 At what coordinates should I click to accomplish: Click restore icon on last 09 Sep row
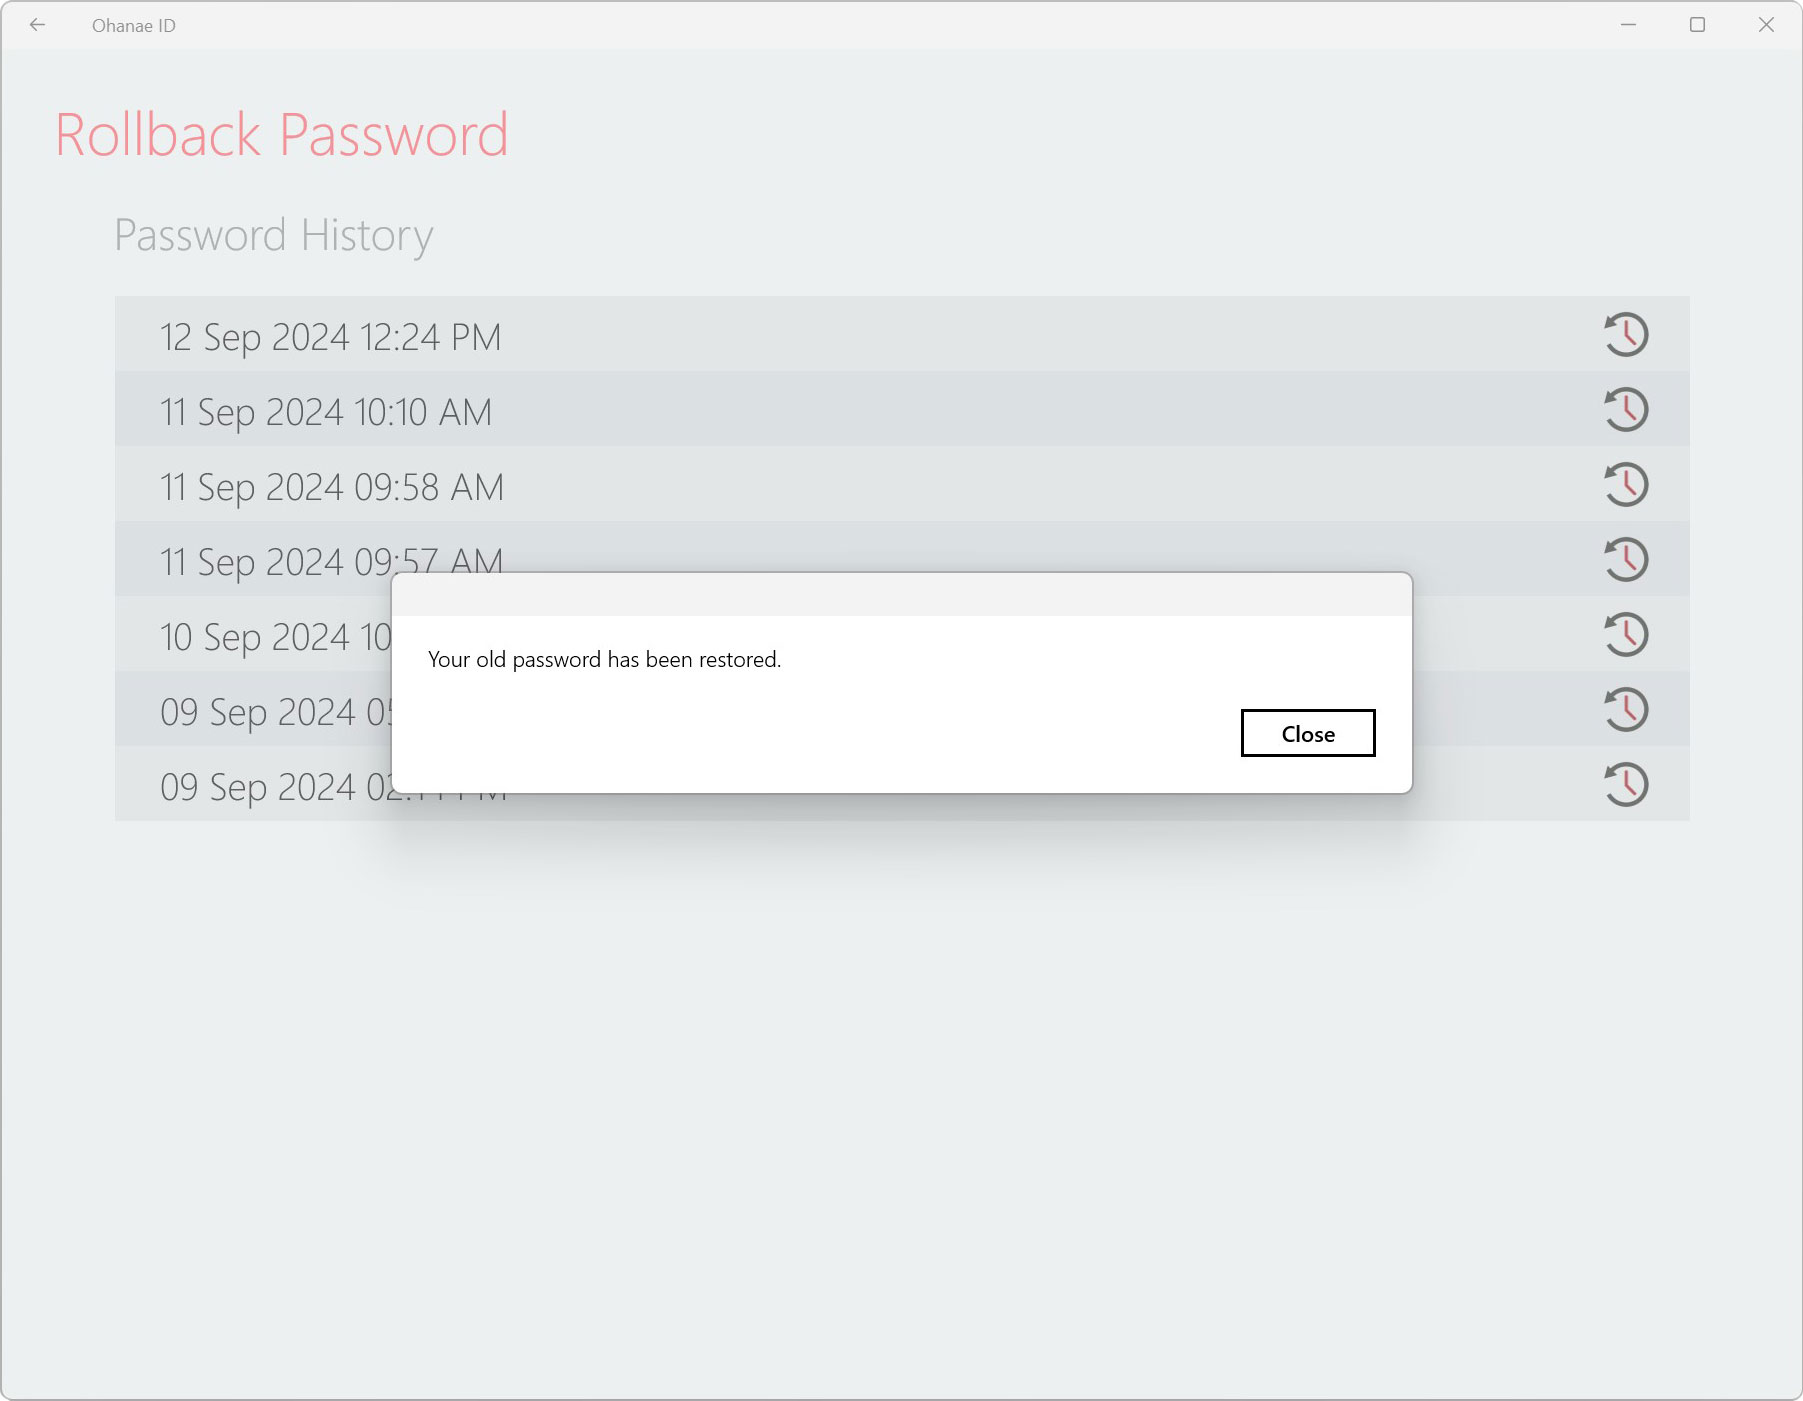(1626, 784)
